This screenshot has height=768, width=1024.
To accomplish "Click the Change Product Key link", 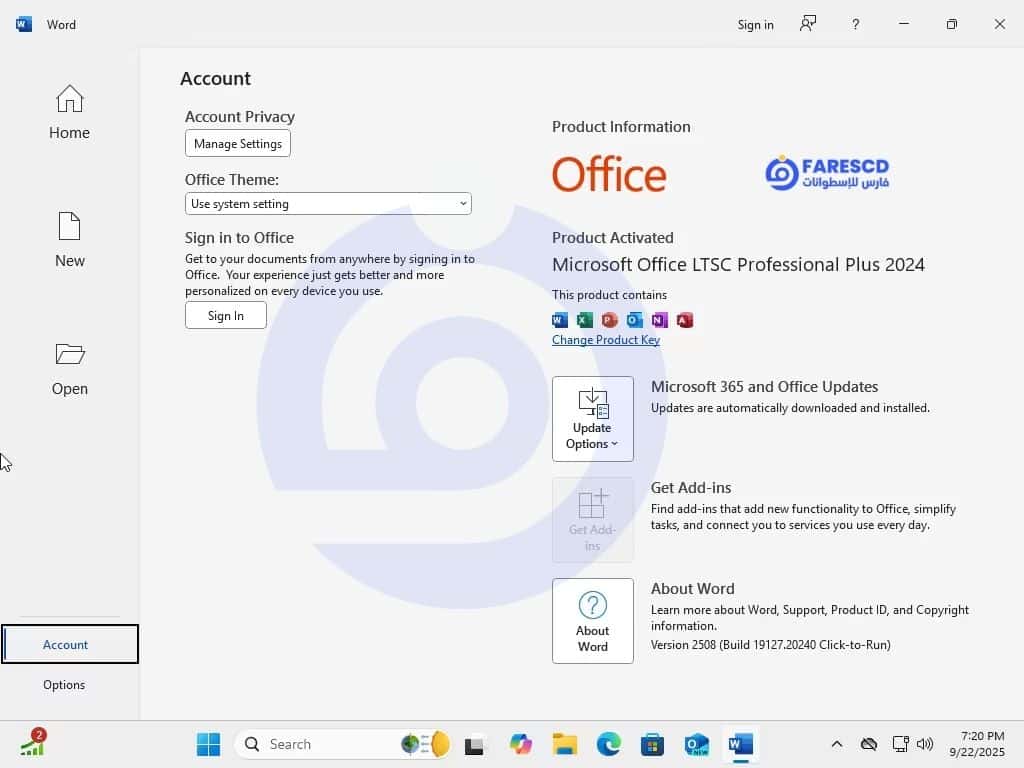I will click(x=606, y=340).
